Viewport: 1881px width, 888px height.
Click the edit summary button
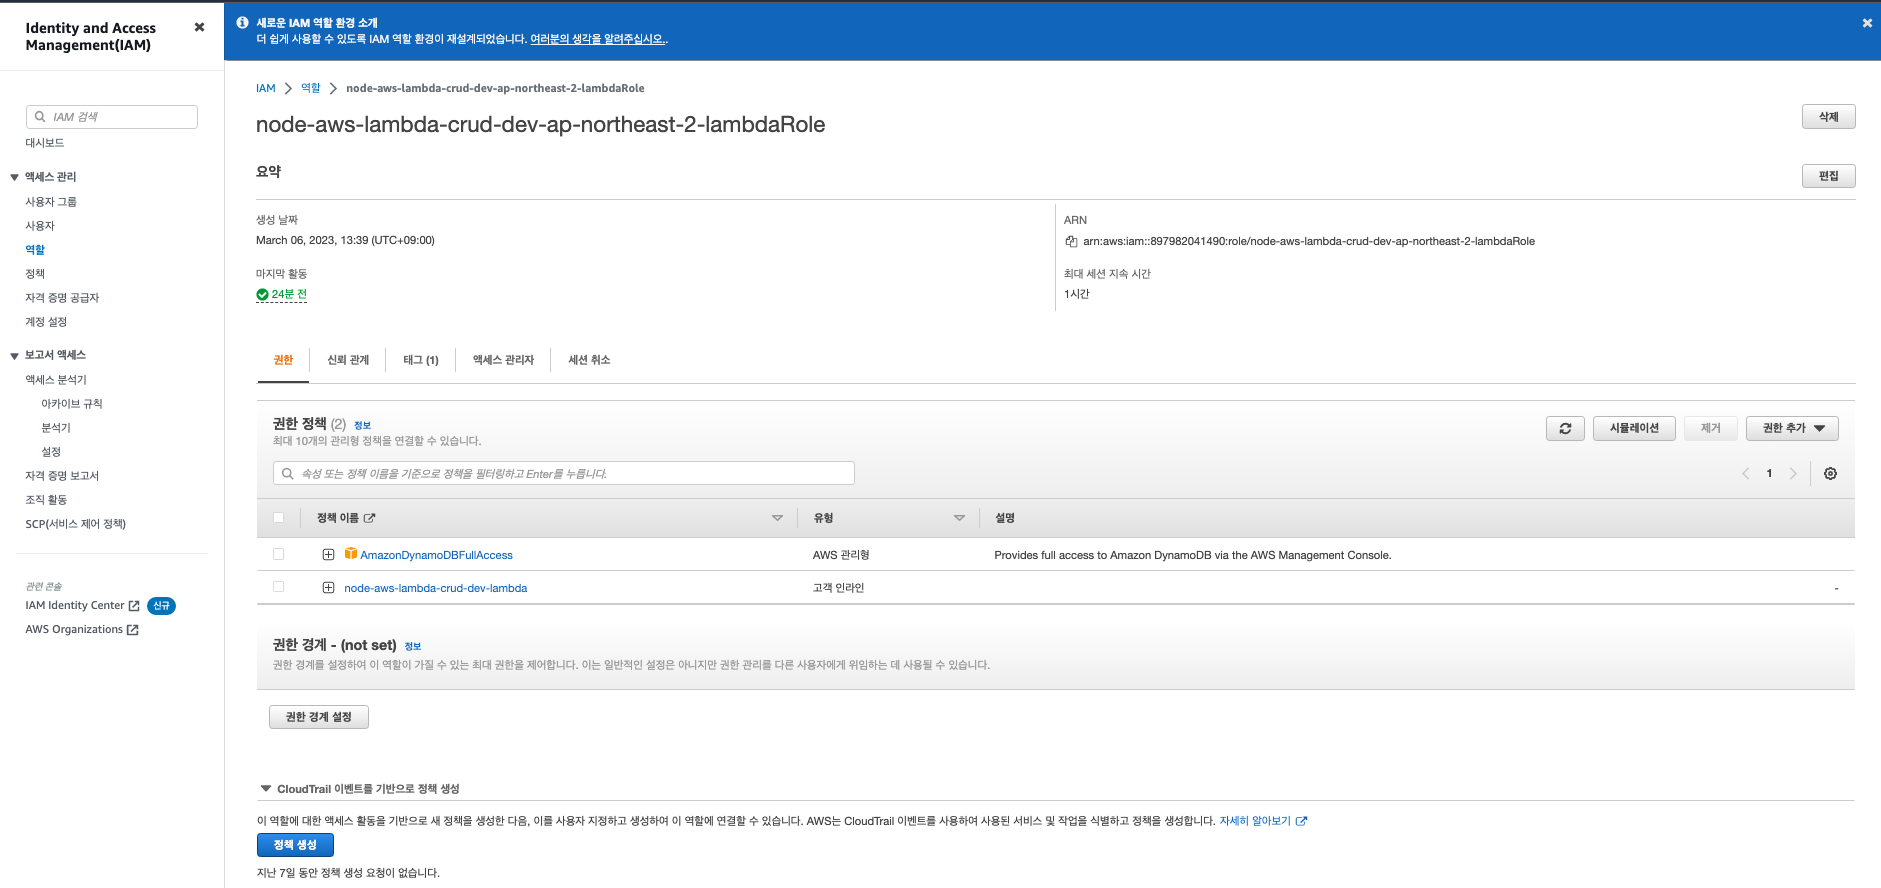(1829, 176)
